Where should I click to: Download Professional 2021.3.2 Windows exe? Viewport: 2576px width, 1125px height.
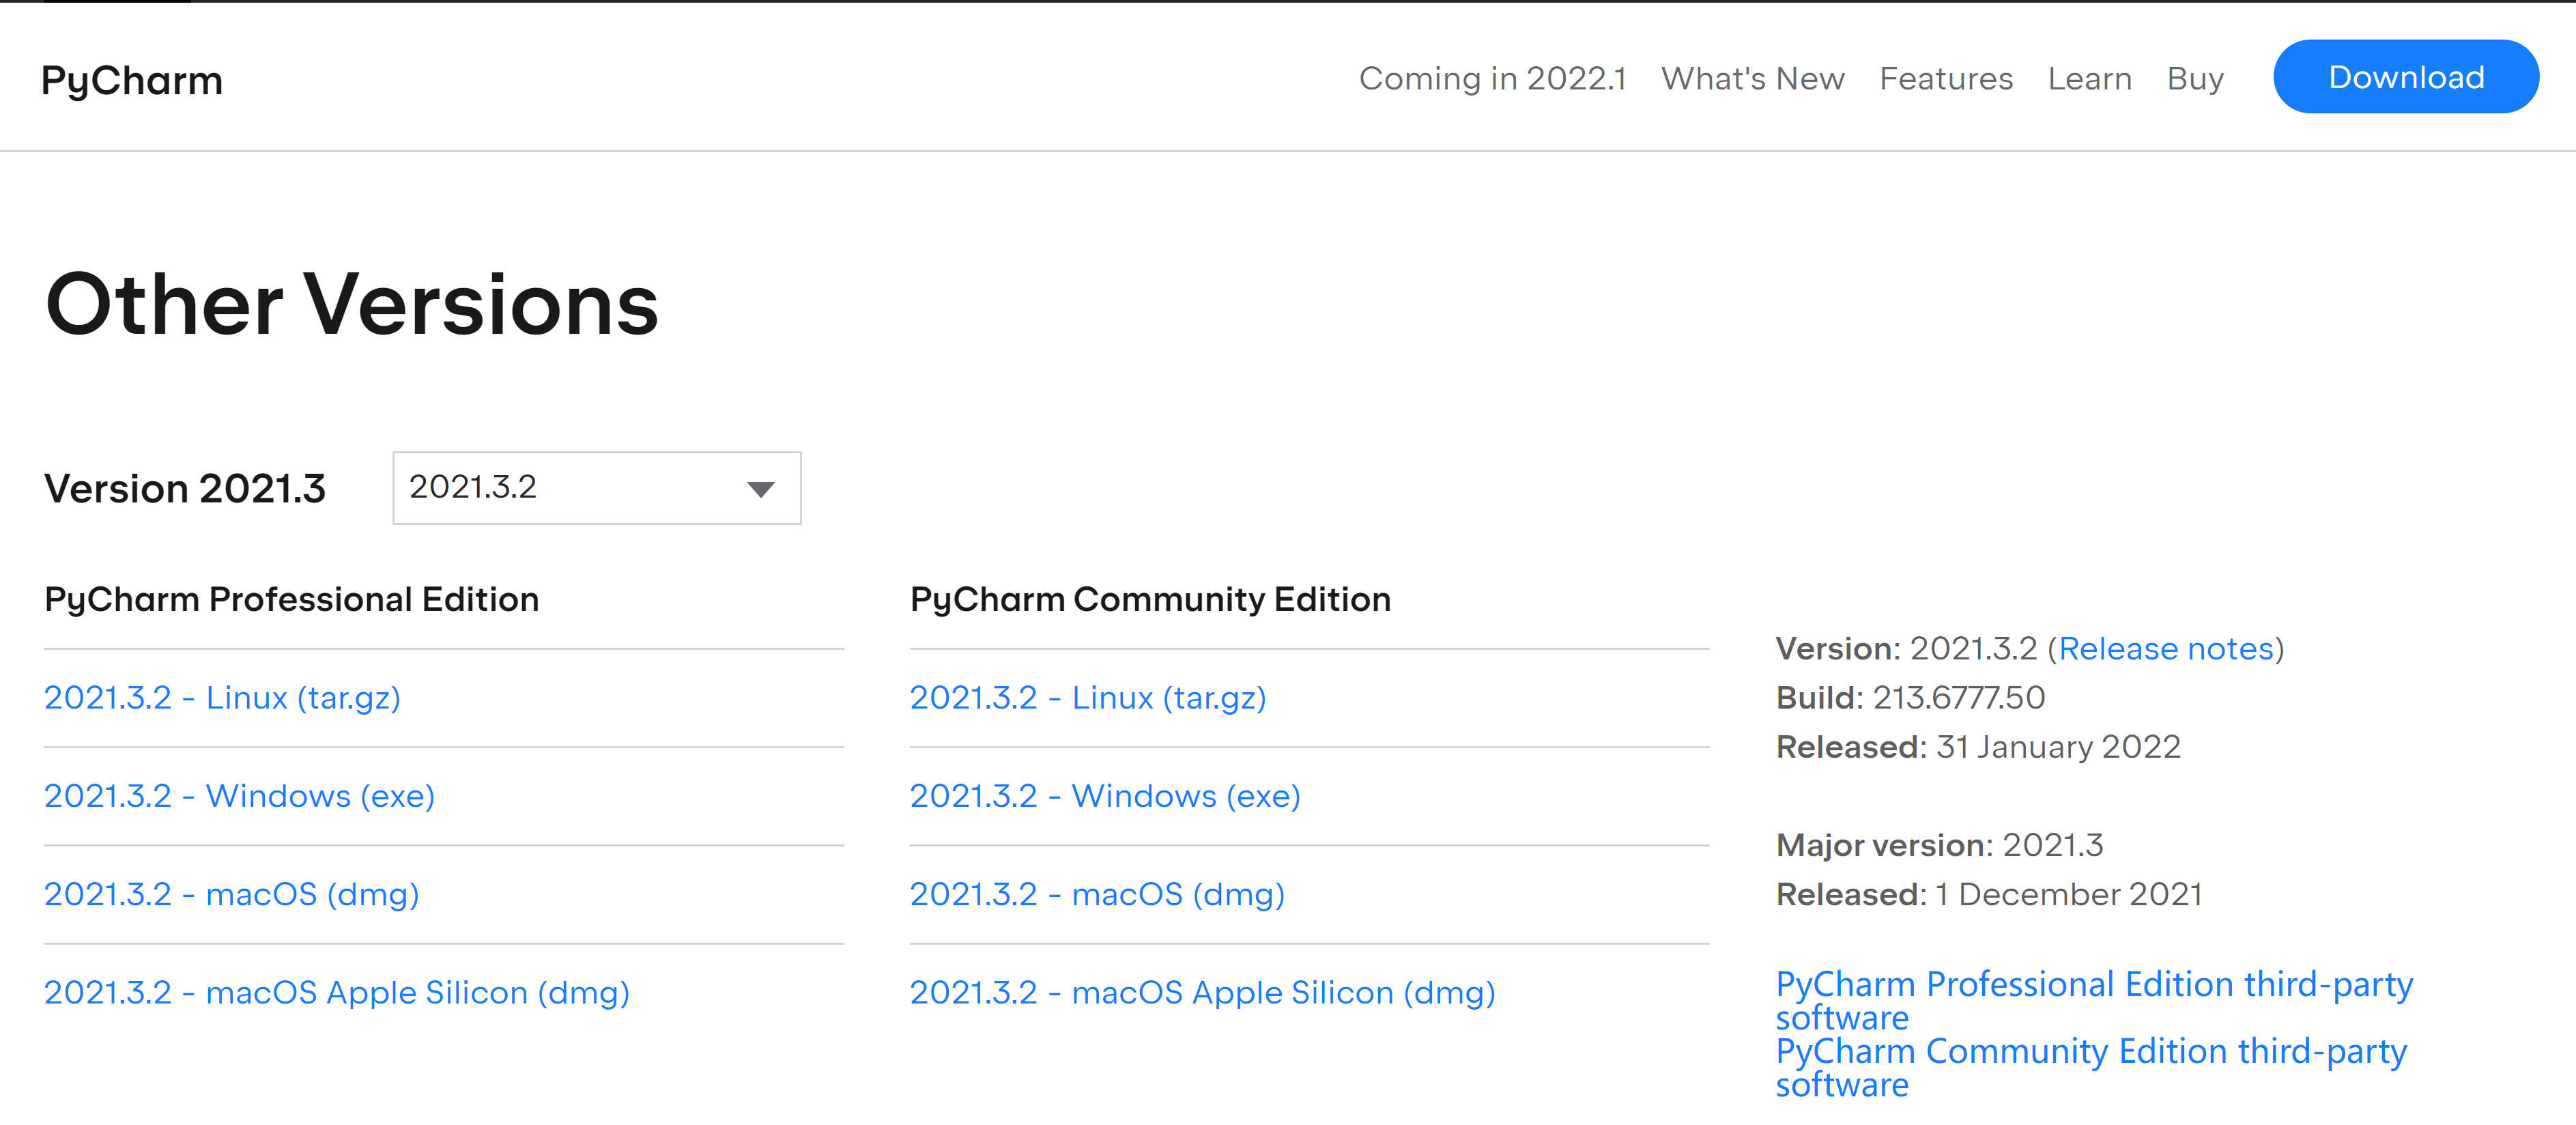pyautogui.click(x=239, y=796)
